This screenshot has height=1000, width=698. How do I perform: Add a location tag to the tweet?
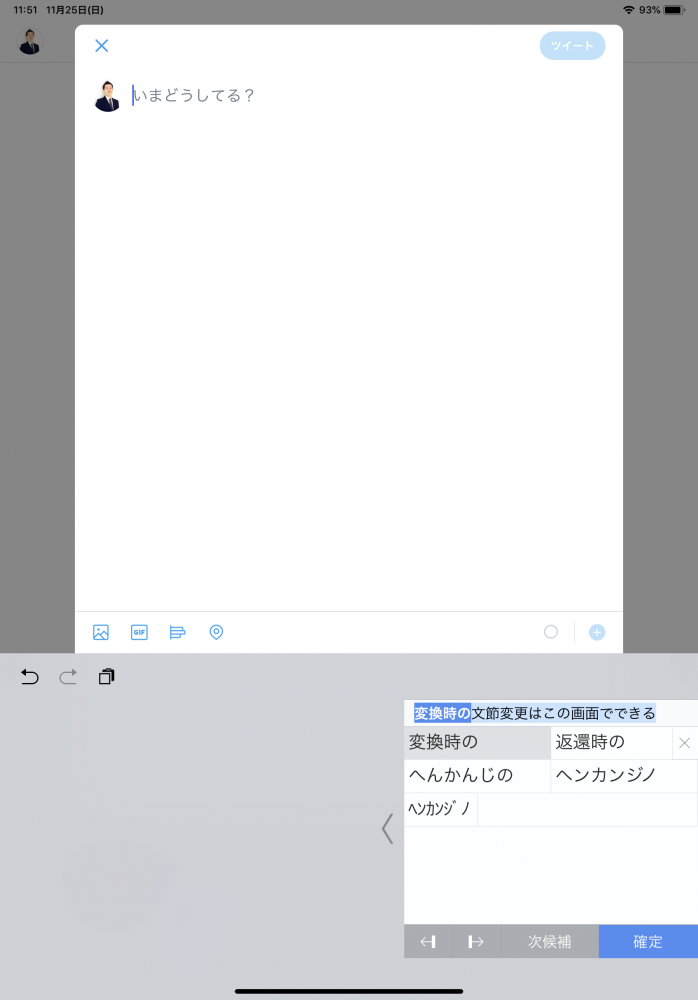pos(216,632)
